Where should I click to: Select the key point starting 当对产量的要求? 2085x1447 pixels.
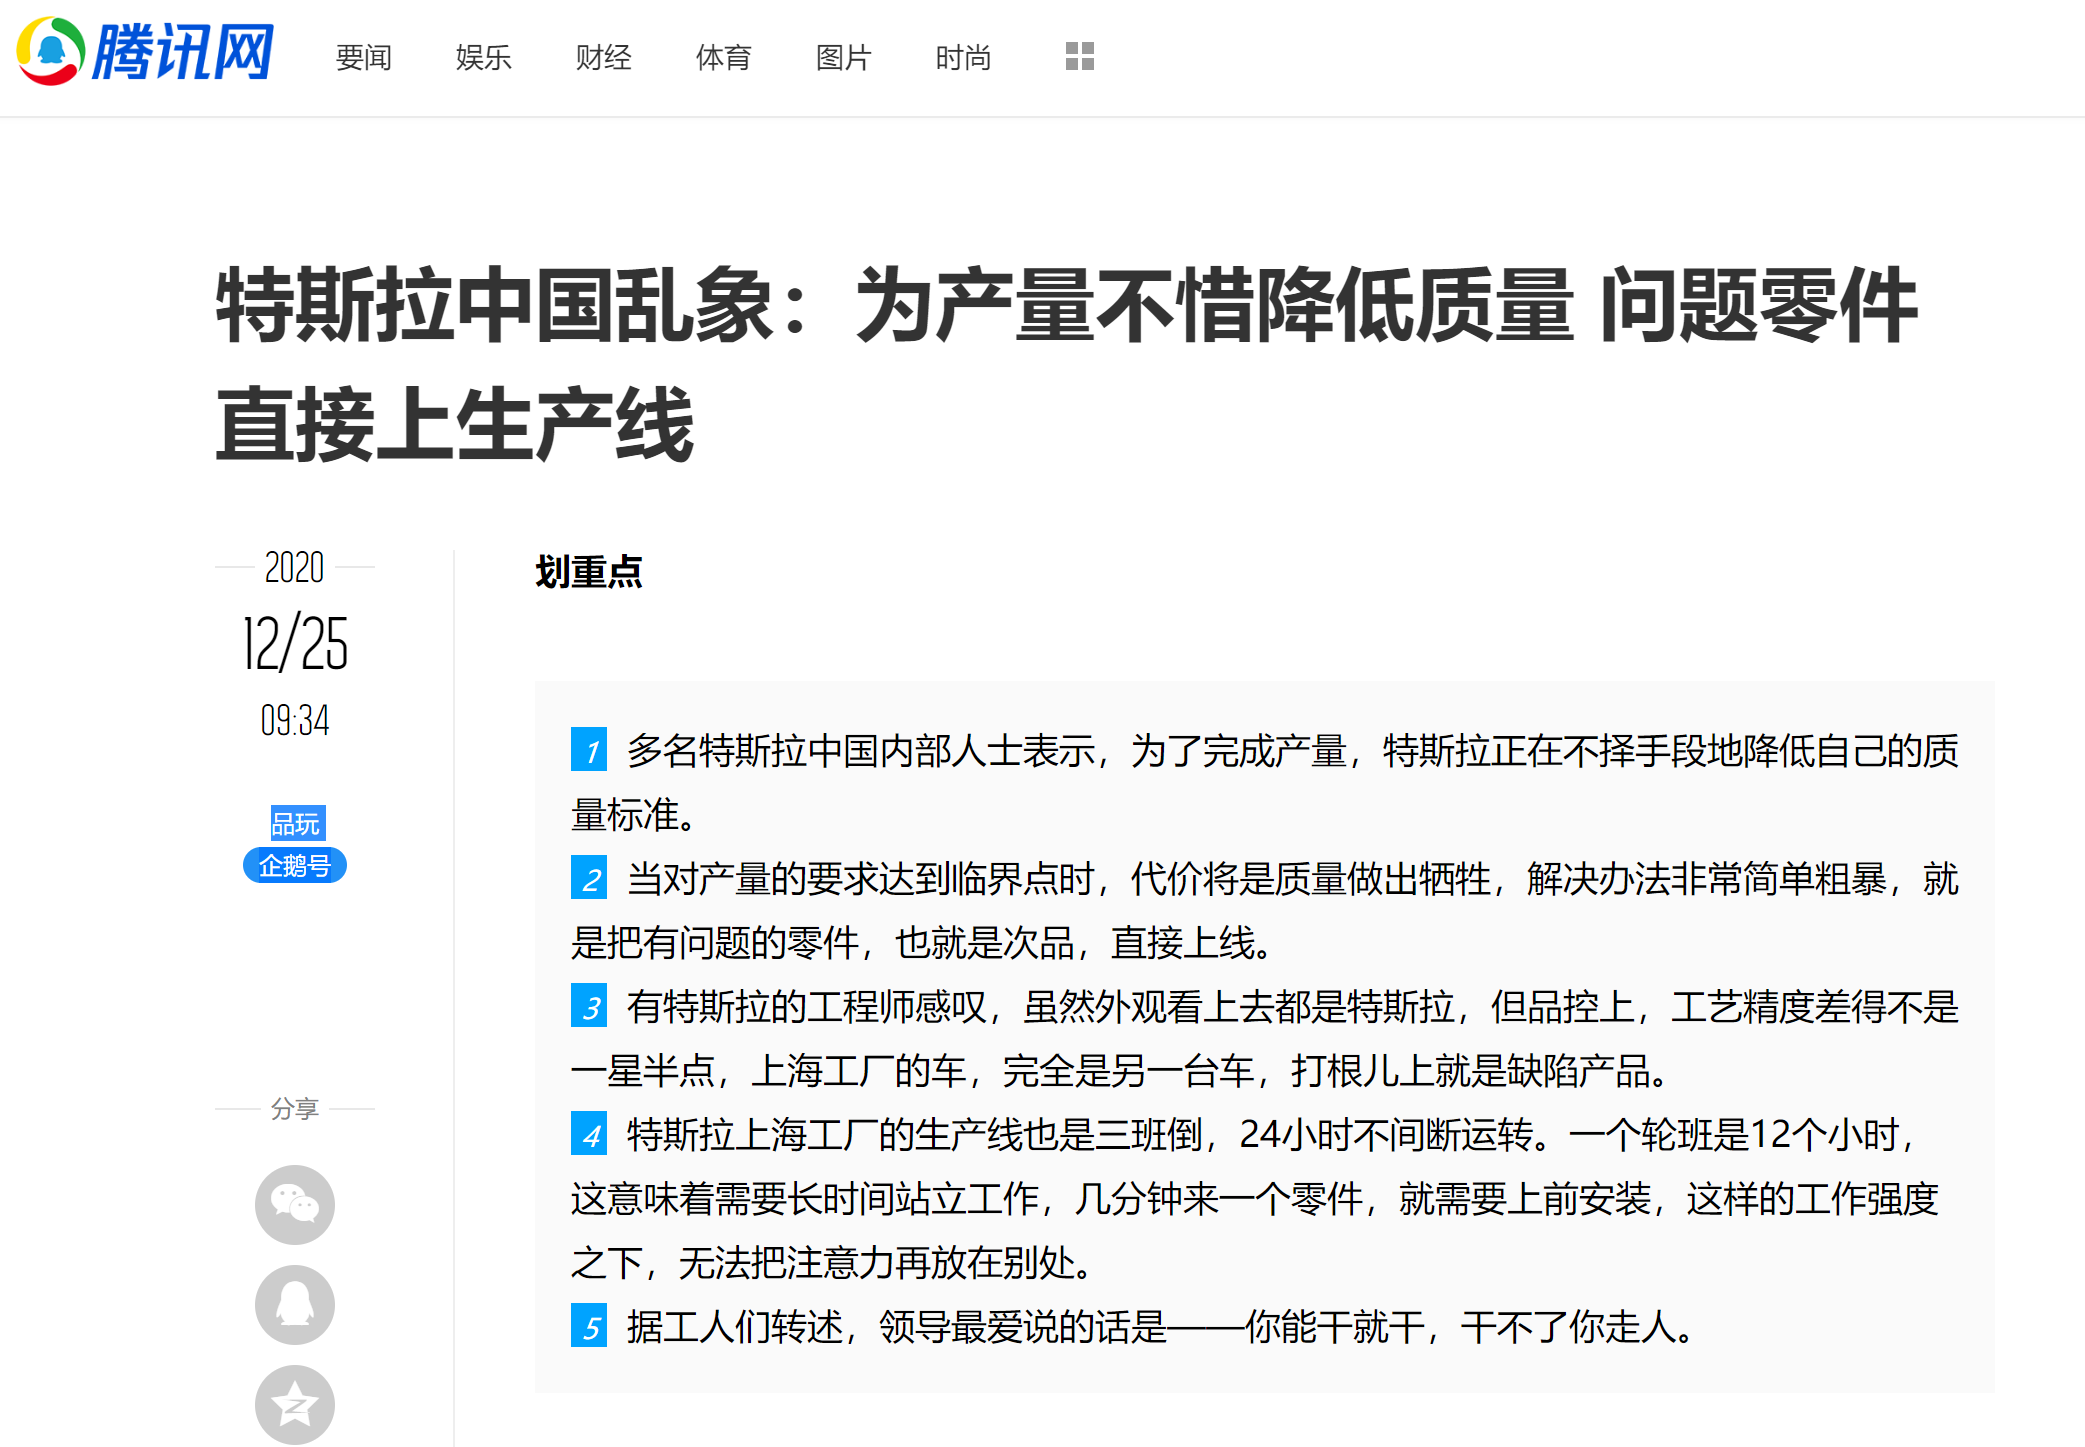click(1265, 910)
